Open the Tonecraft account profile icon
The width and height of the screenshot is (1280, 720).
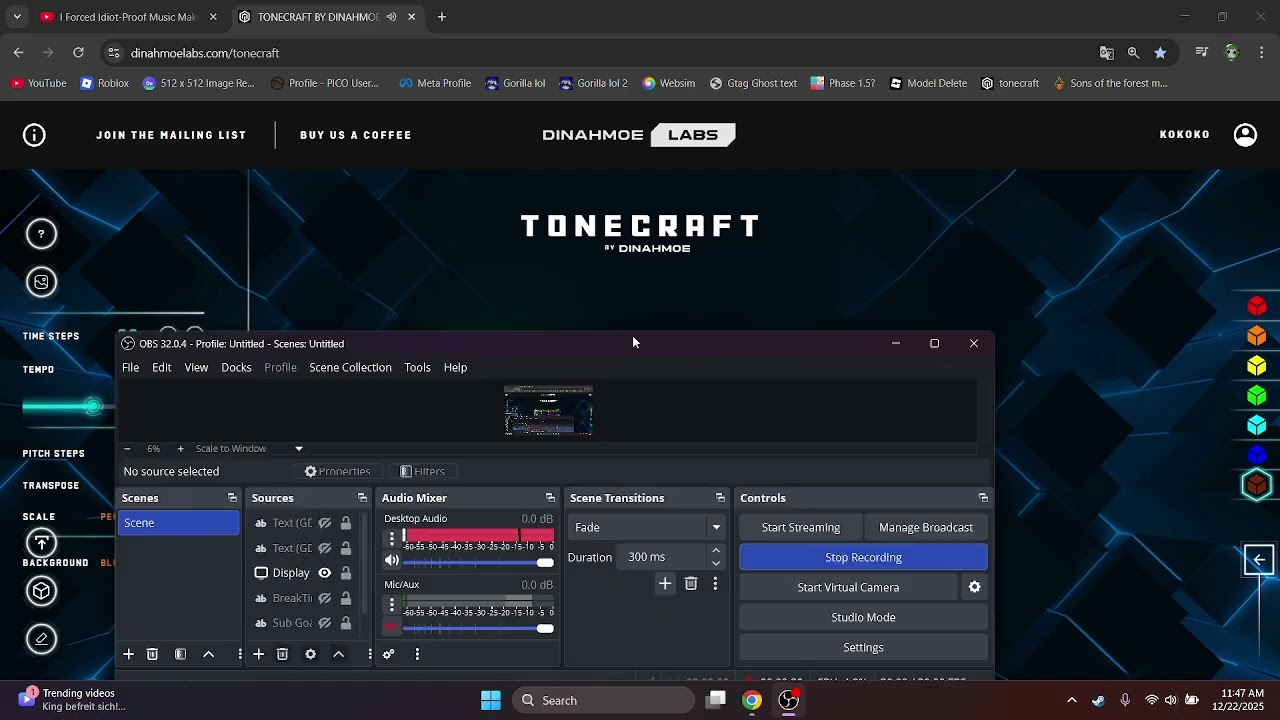(1245, 135)
